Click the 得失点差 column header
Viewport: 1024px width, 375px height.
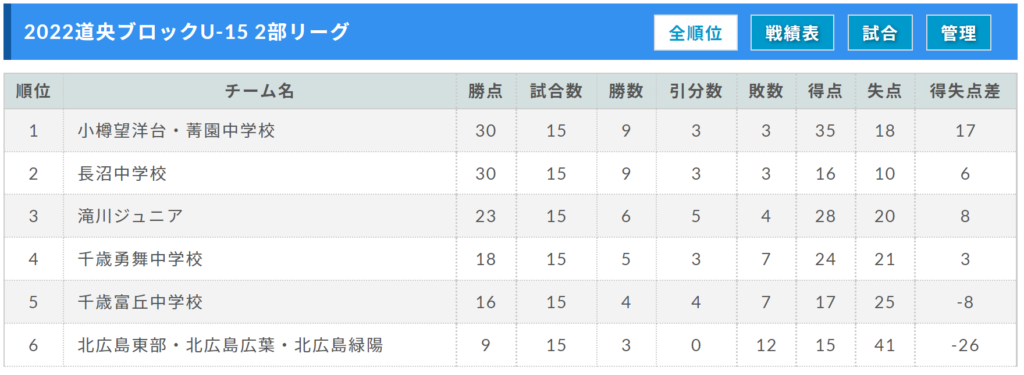(965, 91)
